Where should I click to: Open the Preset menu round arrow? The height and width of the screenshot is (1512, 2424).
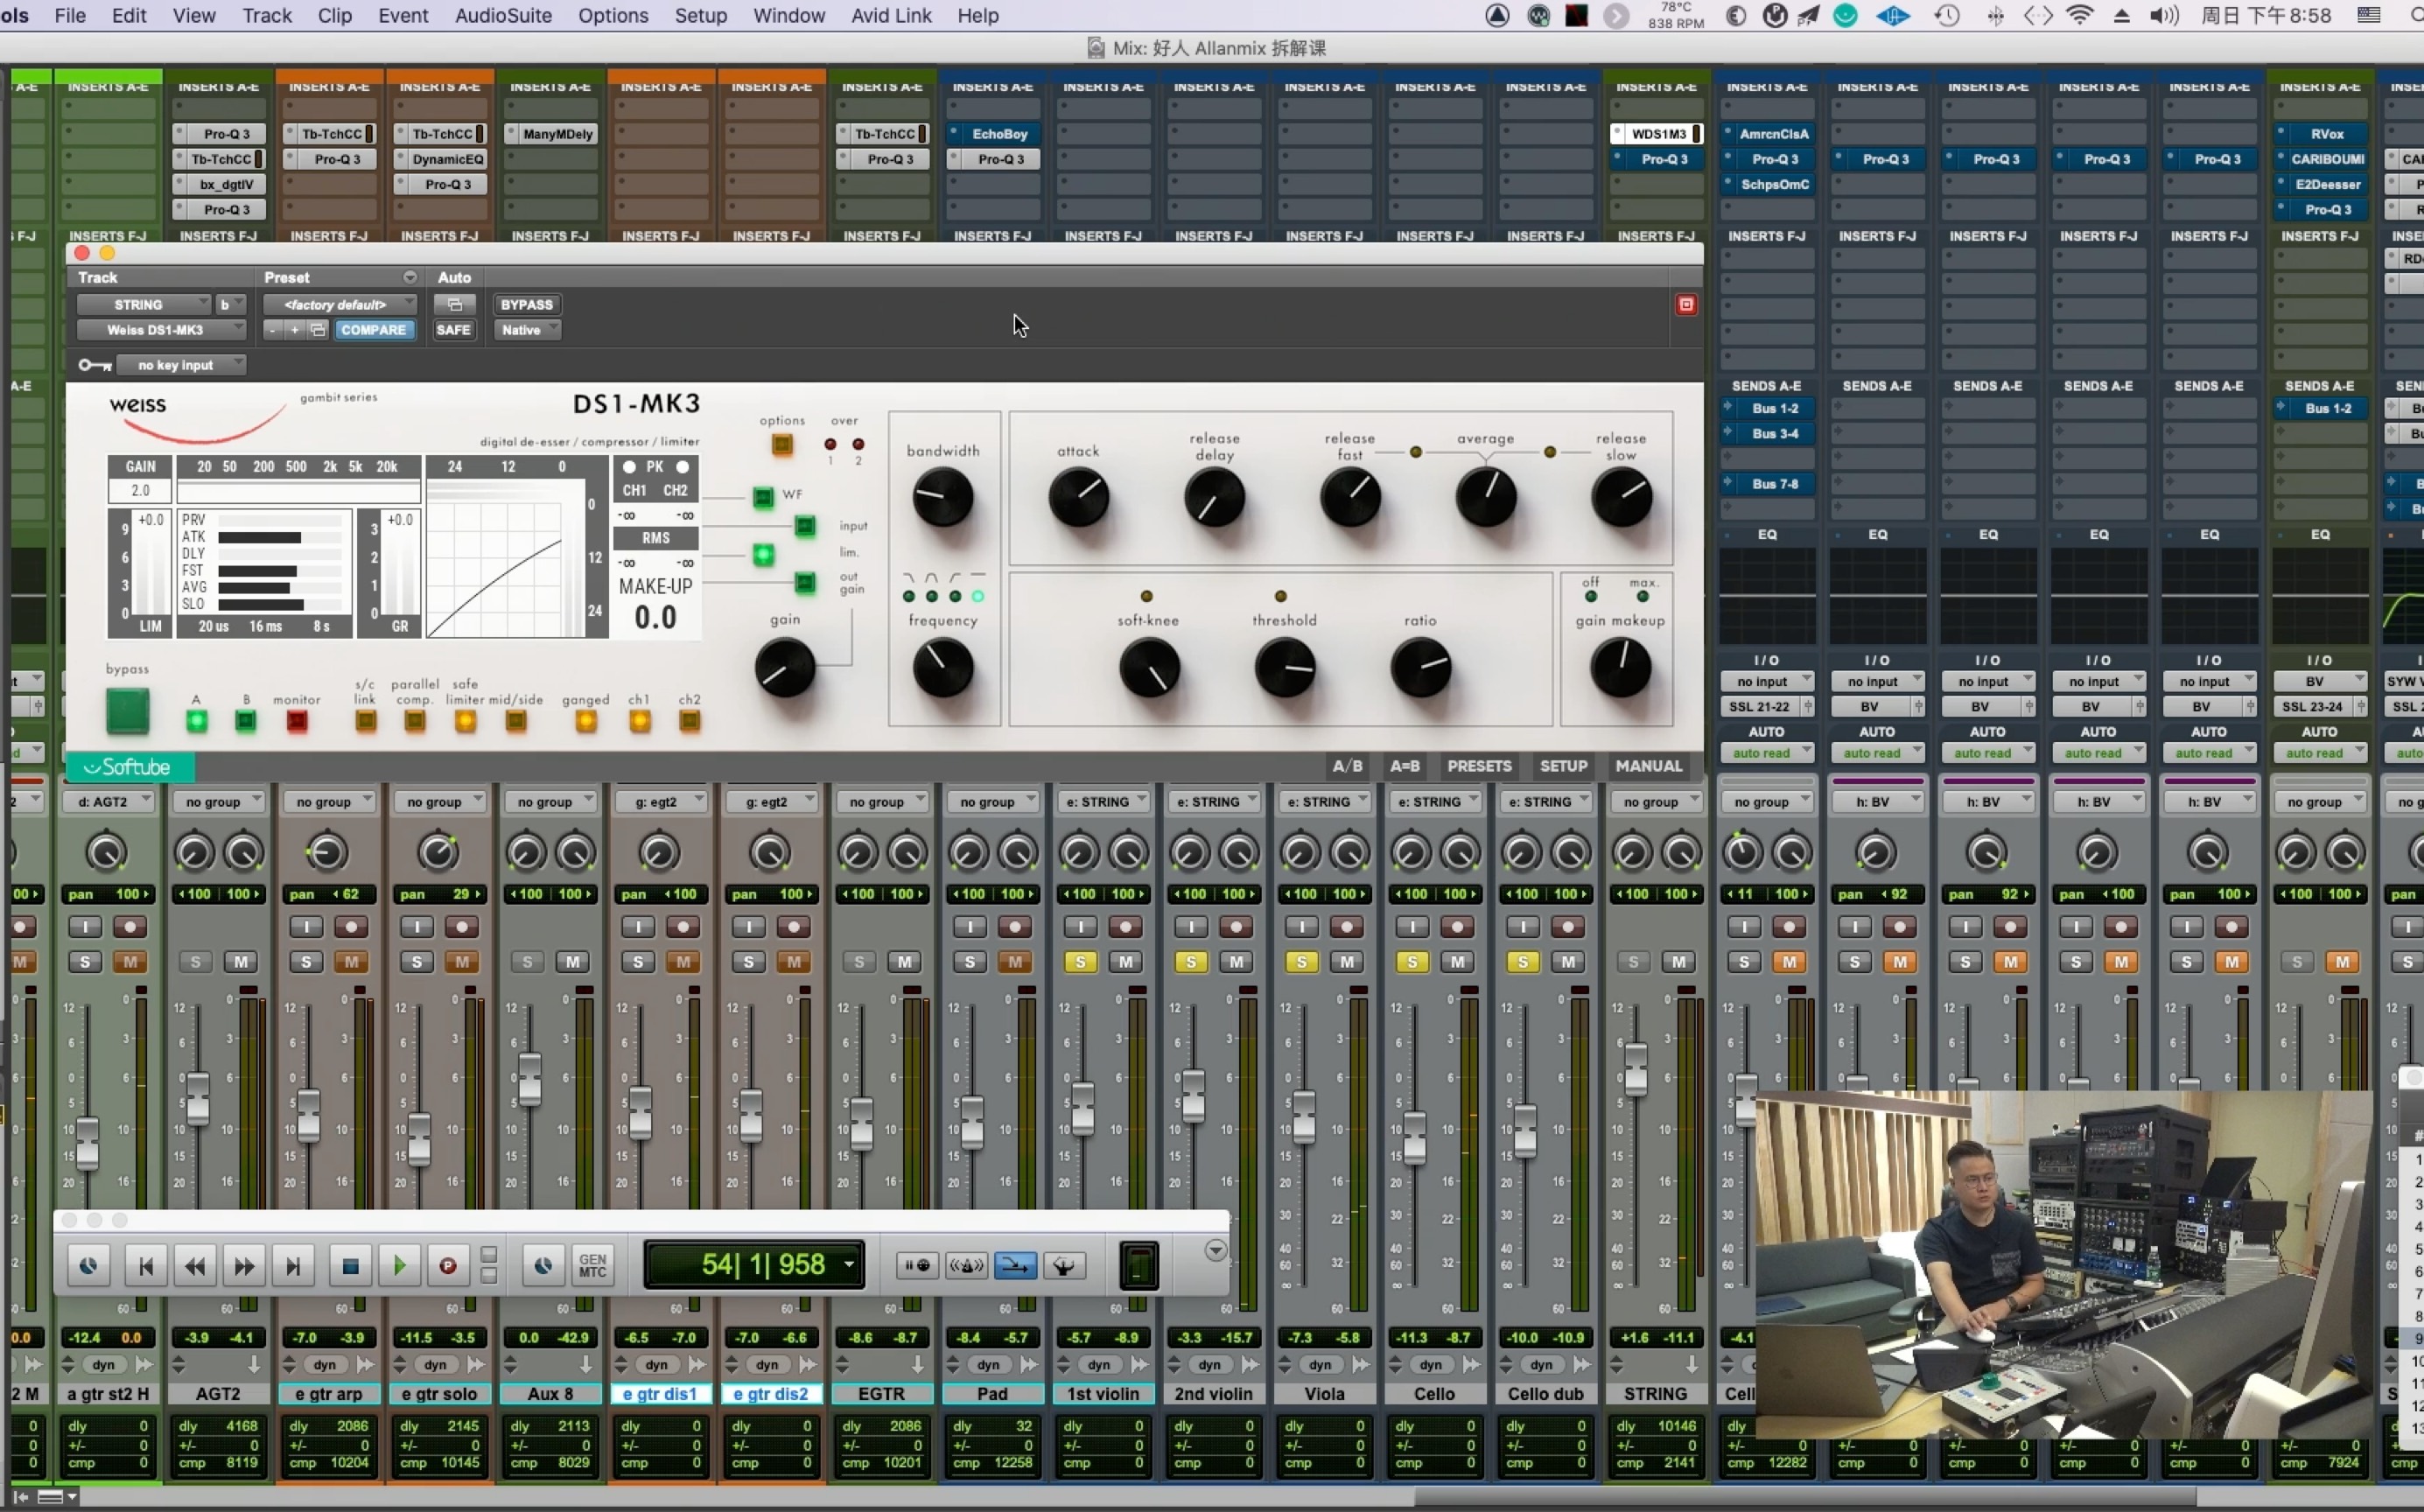point(409,277)
